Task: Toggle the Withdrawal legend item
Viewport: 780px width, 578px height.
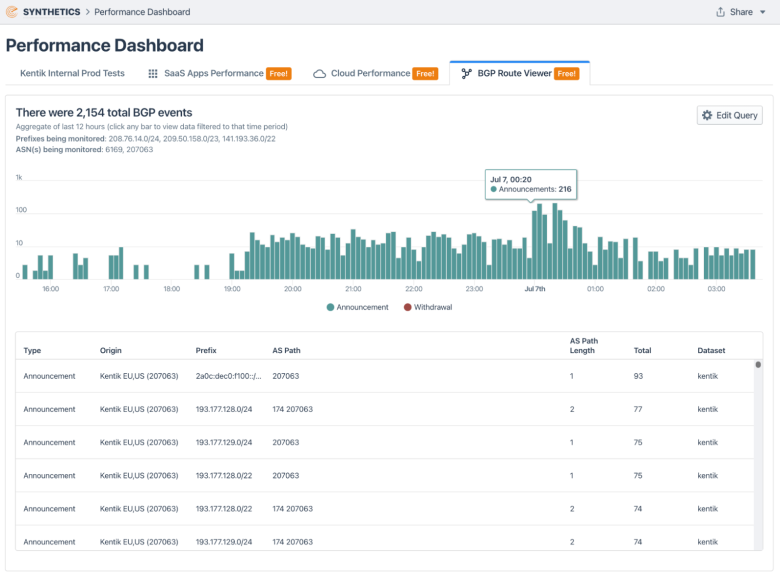Action: [428, 307]
